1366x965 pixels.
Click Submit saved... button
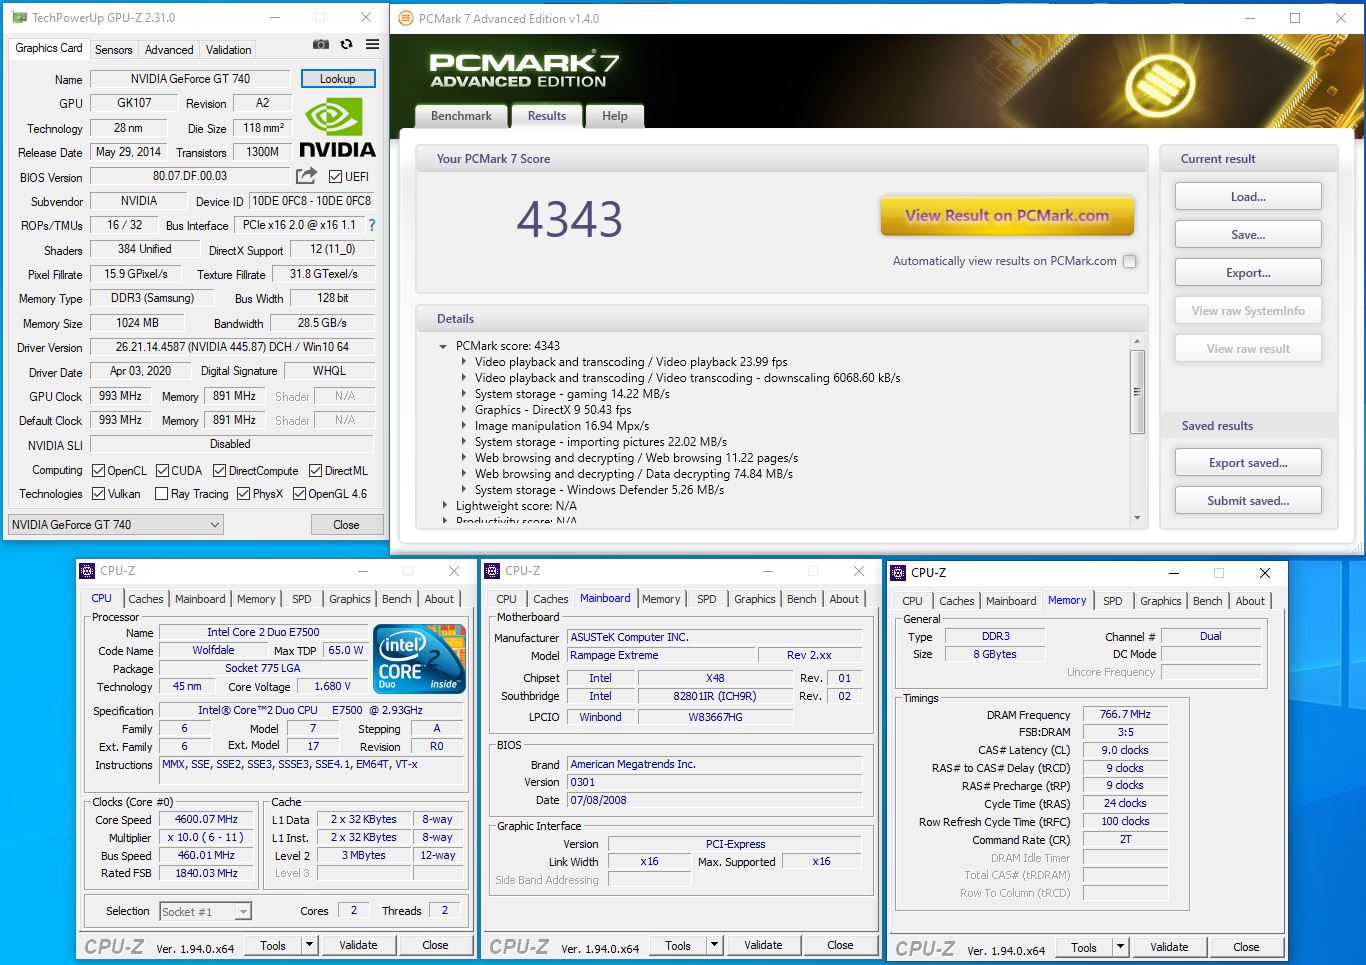coord(1248,500)
